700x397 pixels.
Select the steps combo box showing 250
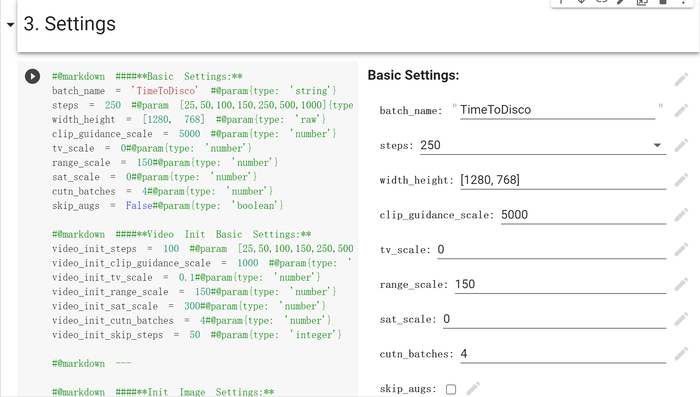(543, 146)
